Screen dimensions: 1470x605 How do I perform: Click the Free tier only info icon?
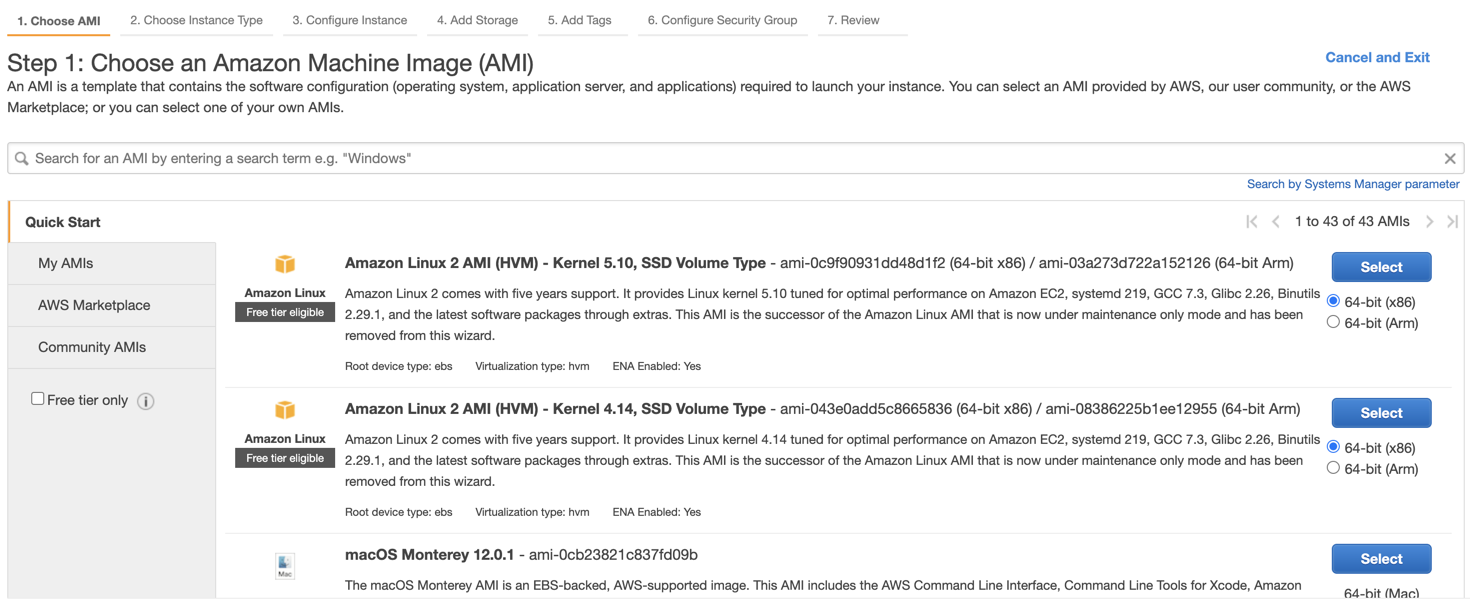coord(146,401)
